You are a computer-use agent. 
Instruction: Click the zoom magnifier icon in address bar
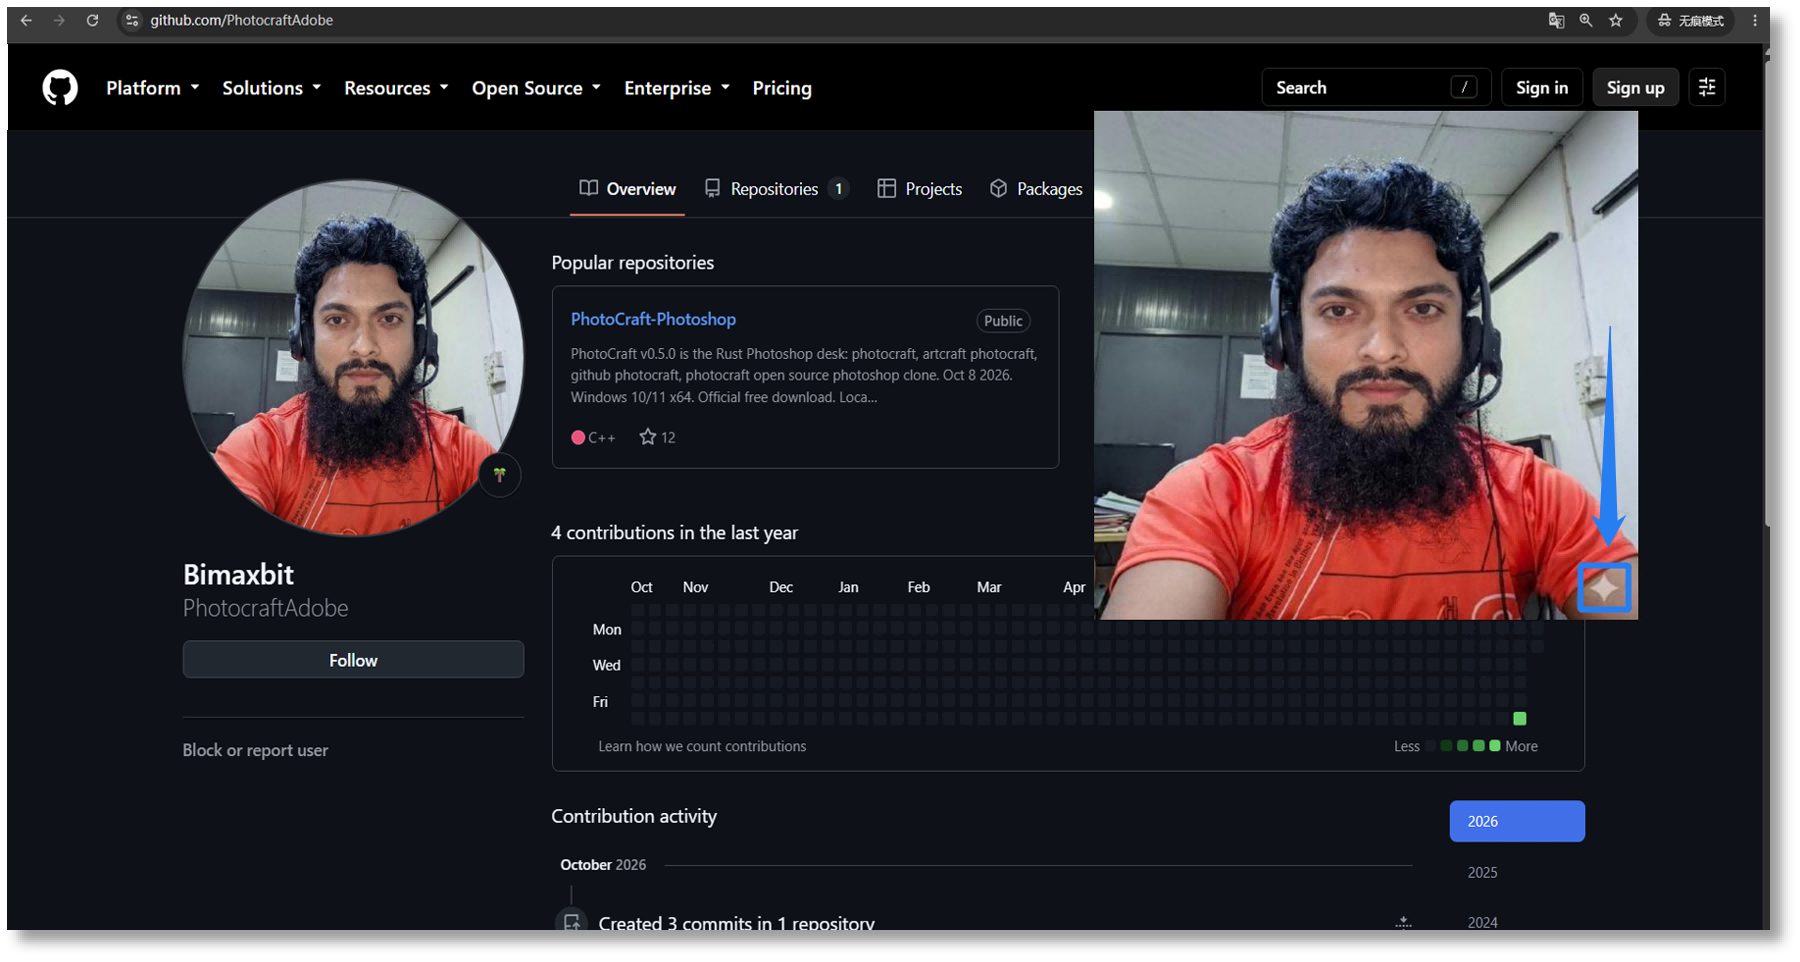pyautogui.click(x=1586, y=20)
